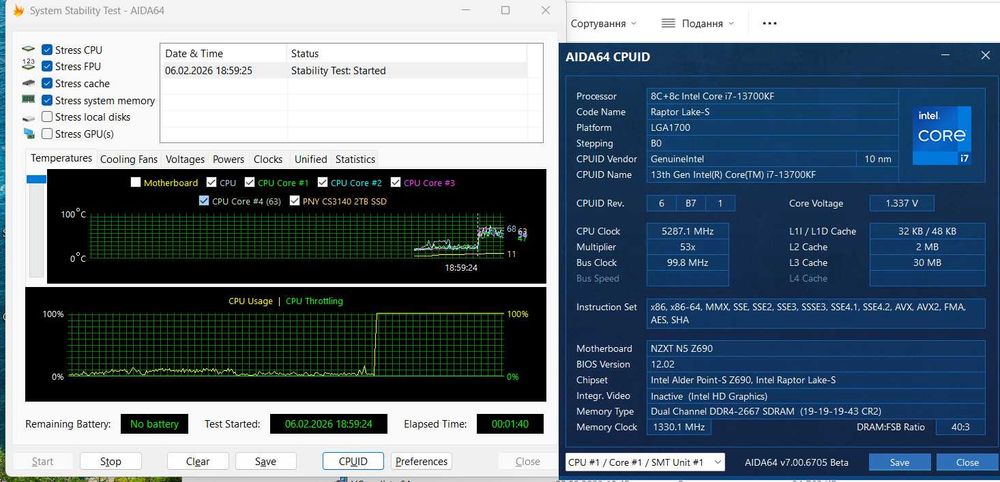Click the memory module icon beside Stress system memory
The image size is (1000, 482).
(28, 99)
